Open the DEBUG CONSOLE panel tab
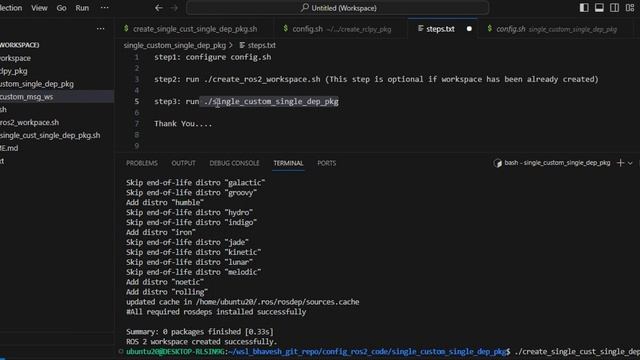 point(234,163)
